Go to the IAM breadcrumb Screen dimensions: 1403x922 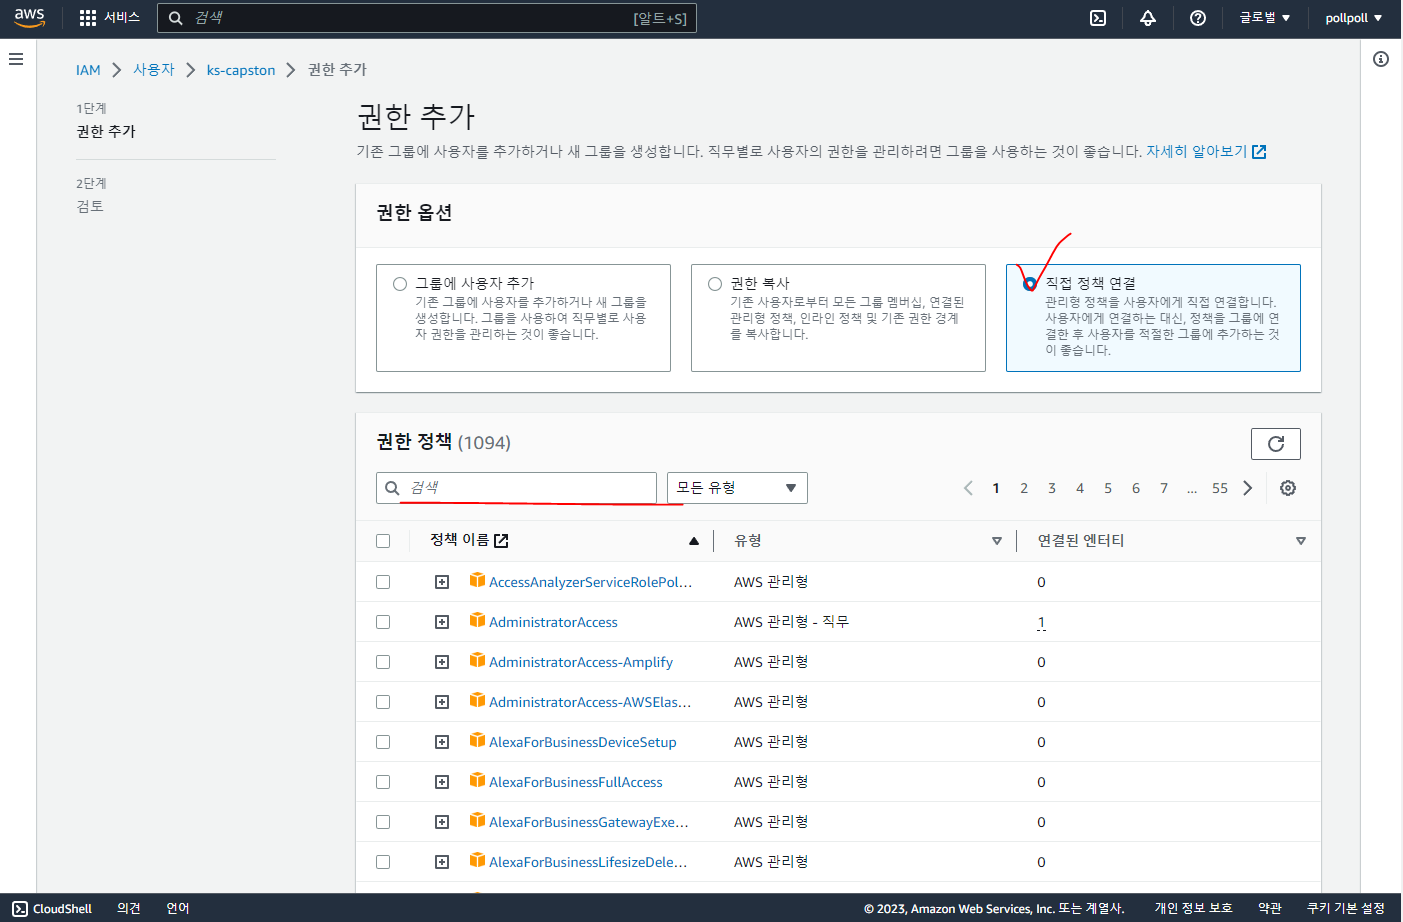click(88, 70)
